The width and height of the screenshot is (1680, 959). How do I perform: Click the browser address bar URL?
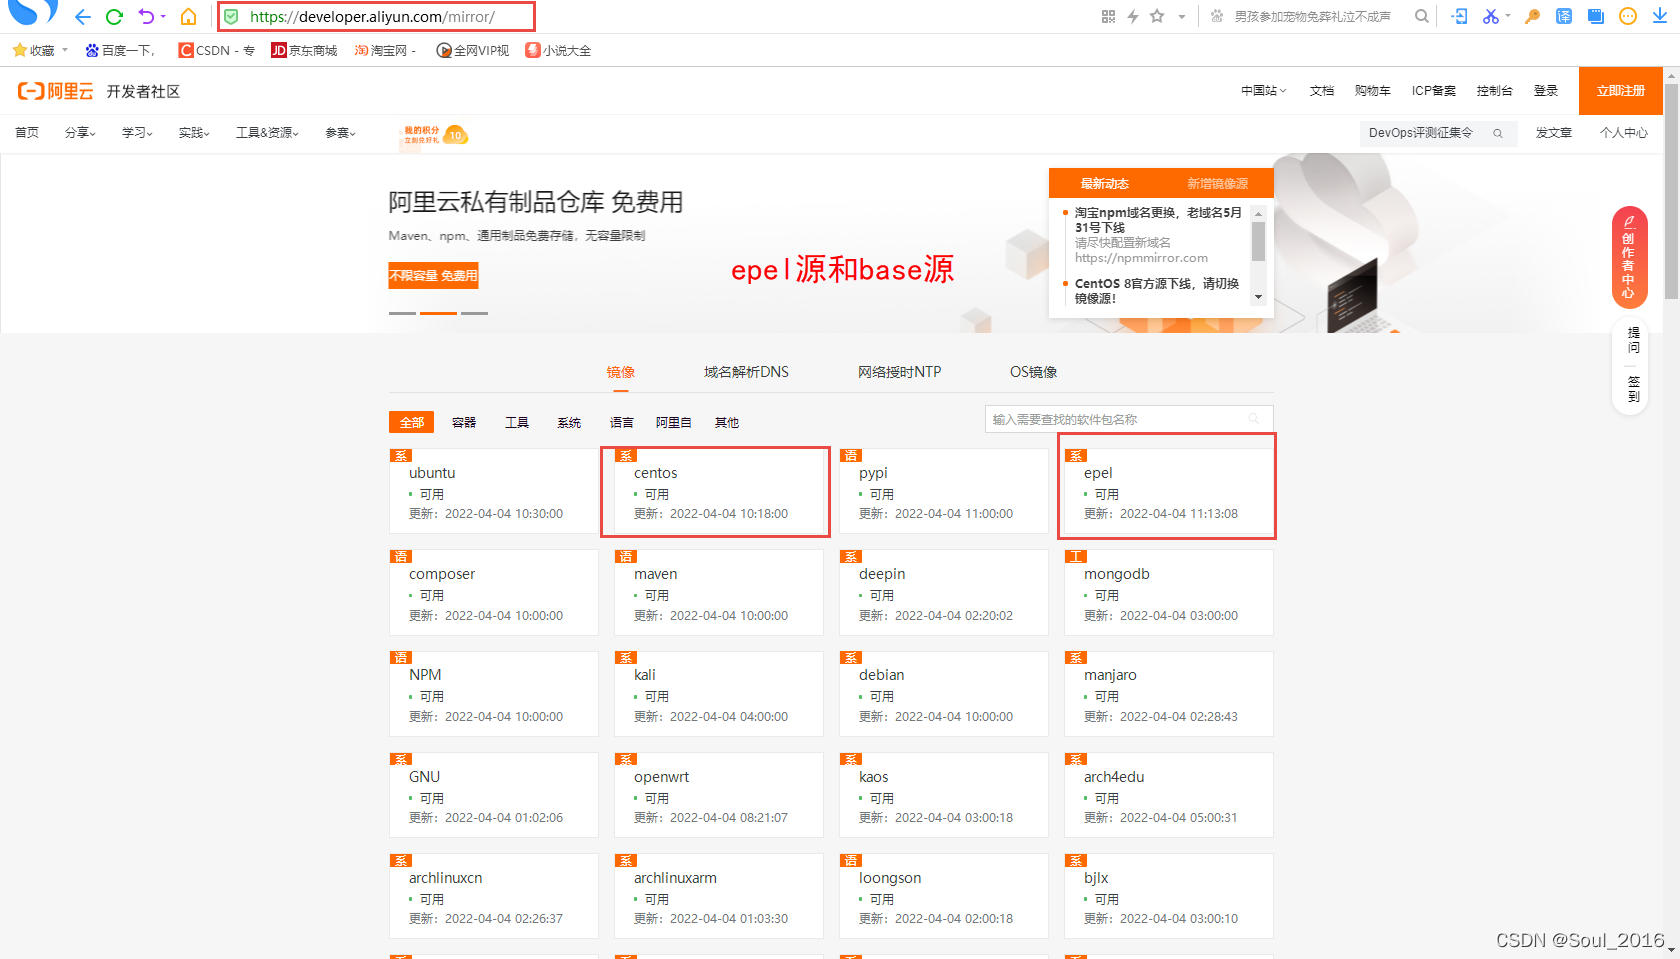click(x=372, y=17)
